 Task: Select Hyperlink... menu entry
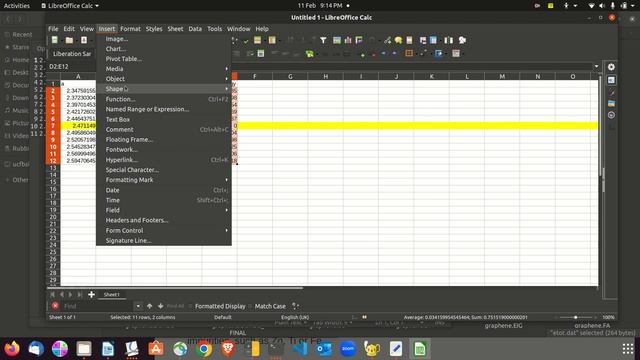tap(164, 160)
